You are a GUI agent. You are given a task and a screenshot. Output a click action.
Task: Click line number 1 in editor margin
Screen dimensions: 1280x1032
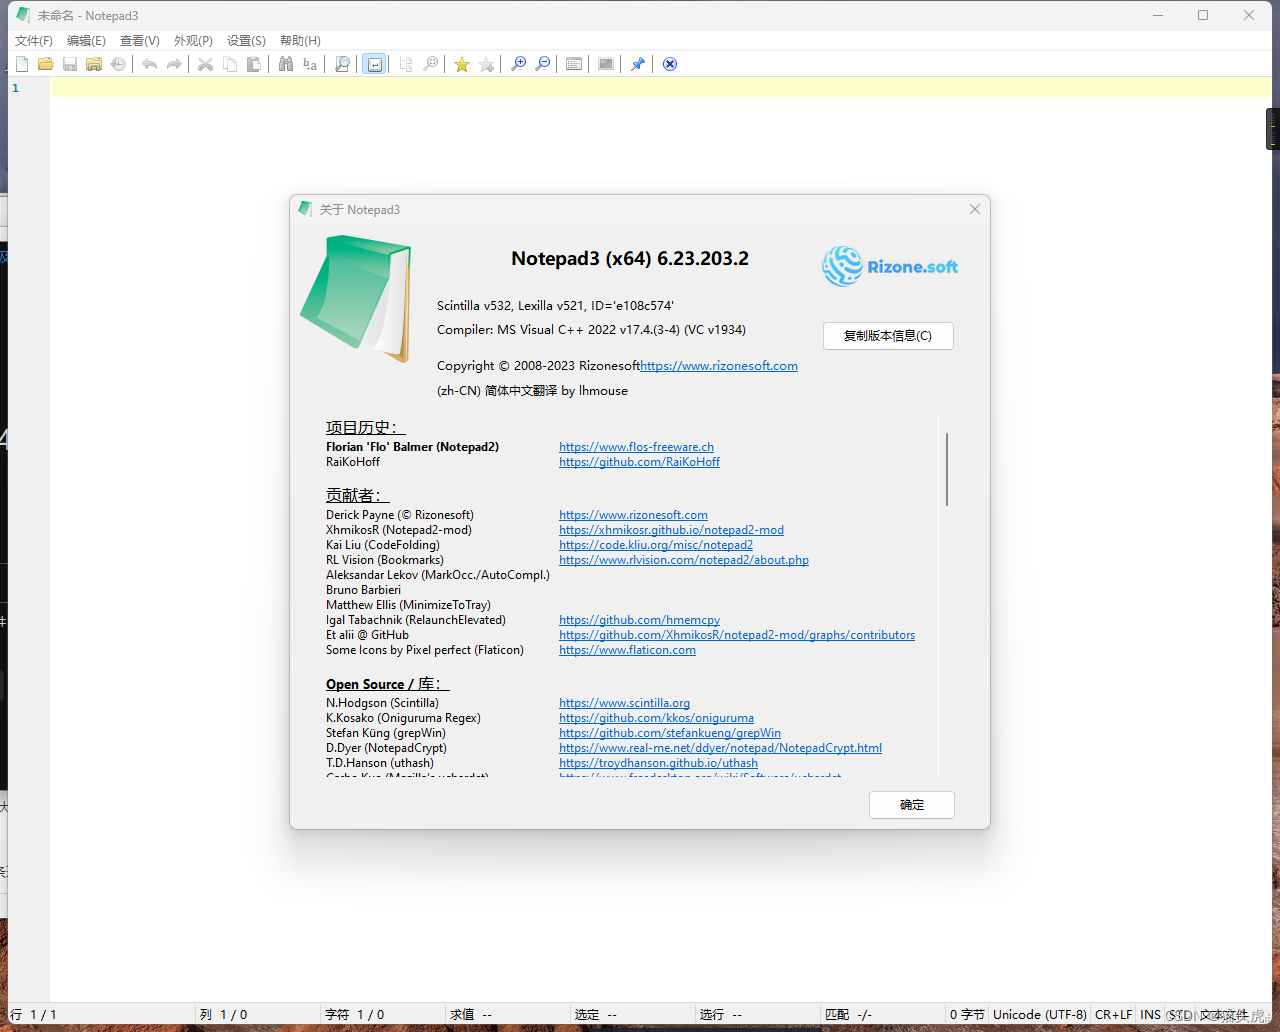(x=15, y=88)
